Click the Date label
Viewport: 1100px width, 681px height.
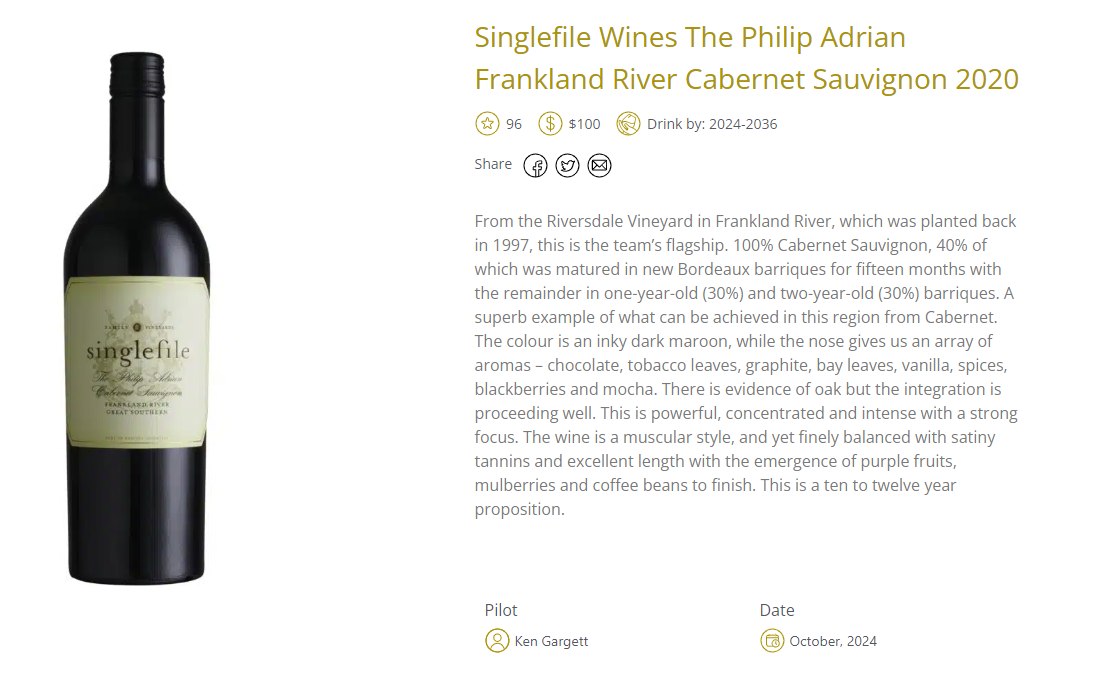[x=777, y=610]
